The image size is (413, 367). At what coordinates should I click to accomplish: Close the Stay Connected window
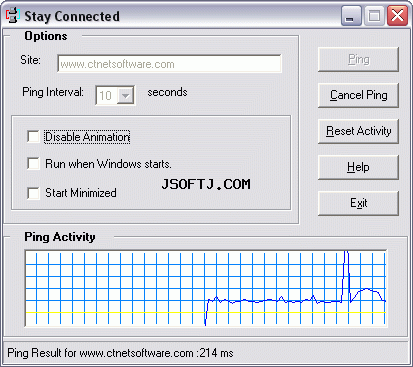(397, 16)
